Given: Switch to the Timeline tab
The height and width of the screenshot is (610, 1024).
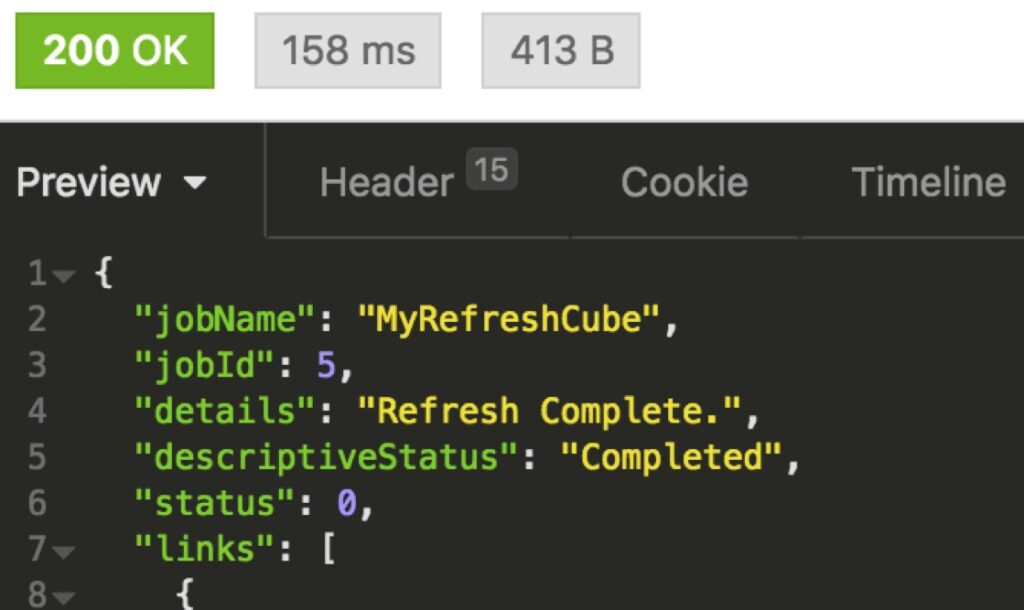Looking at the screenshot, I should pyautogui.click(x=928, y=183).
